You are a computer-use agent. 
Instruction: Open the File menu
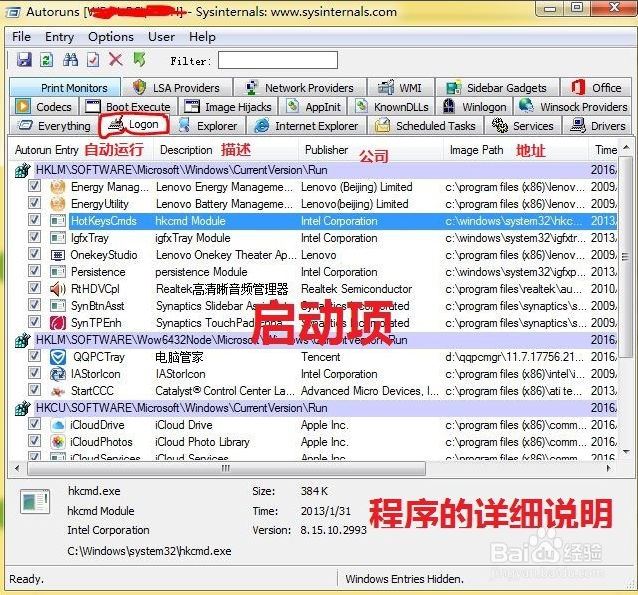point(22,37)
